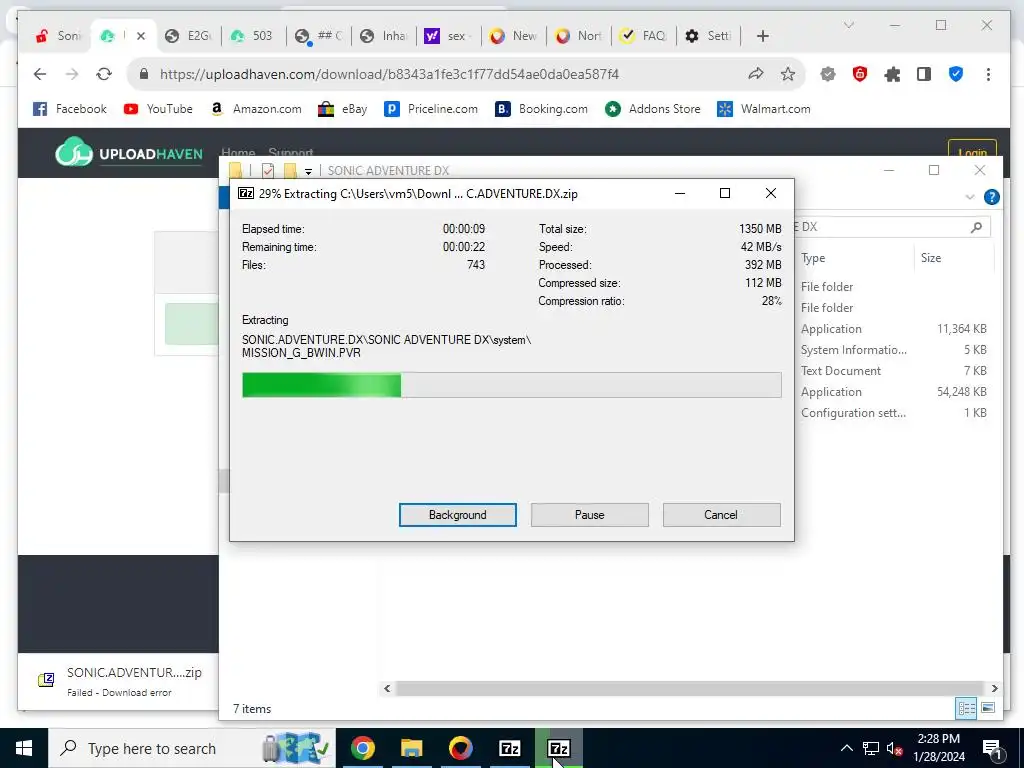Cancel the 7-Zip extraction
Screen dimensions: 1024x768
(721, 515)
